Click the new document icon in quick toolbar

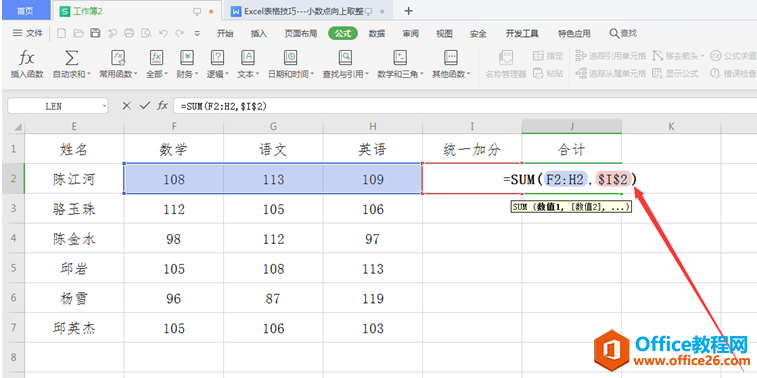coord(61,33)
